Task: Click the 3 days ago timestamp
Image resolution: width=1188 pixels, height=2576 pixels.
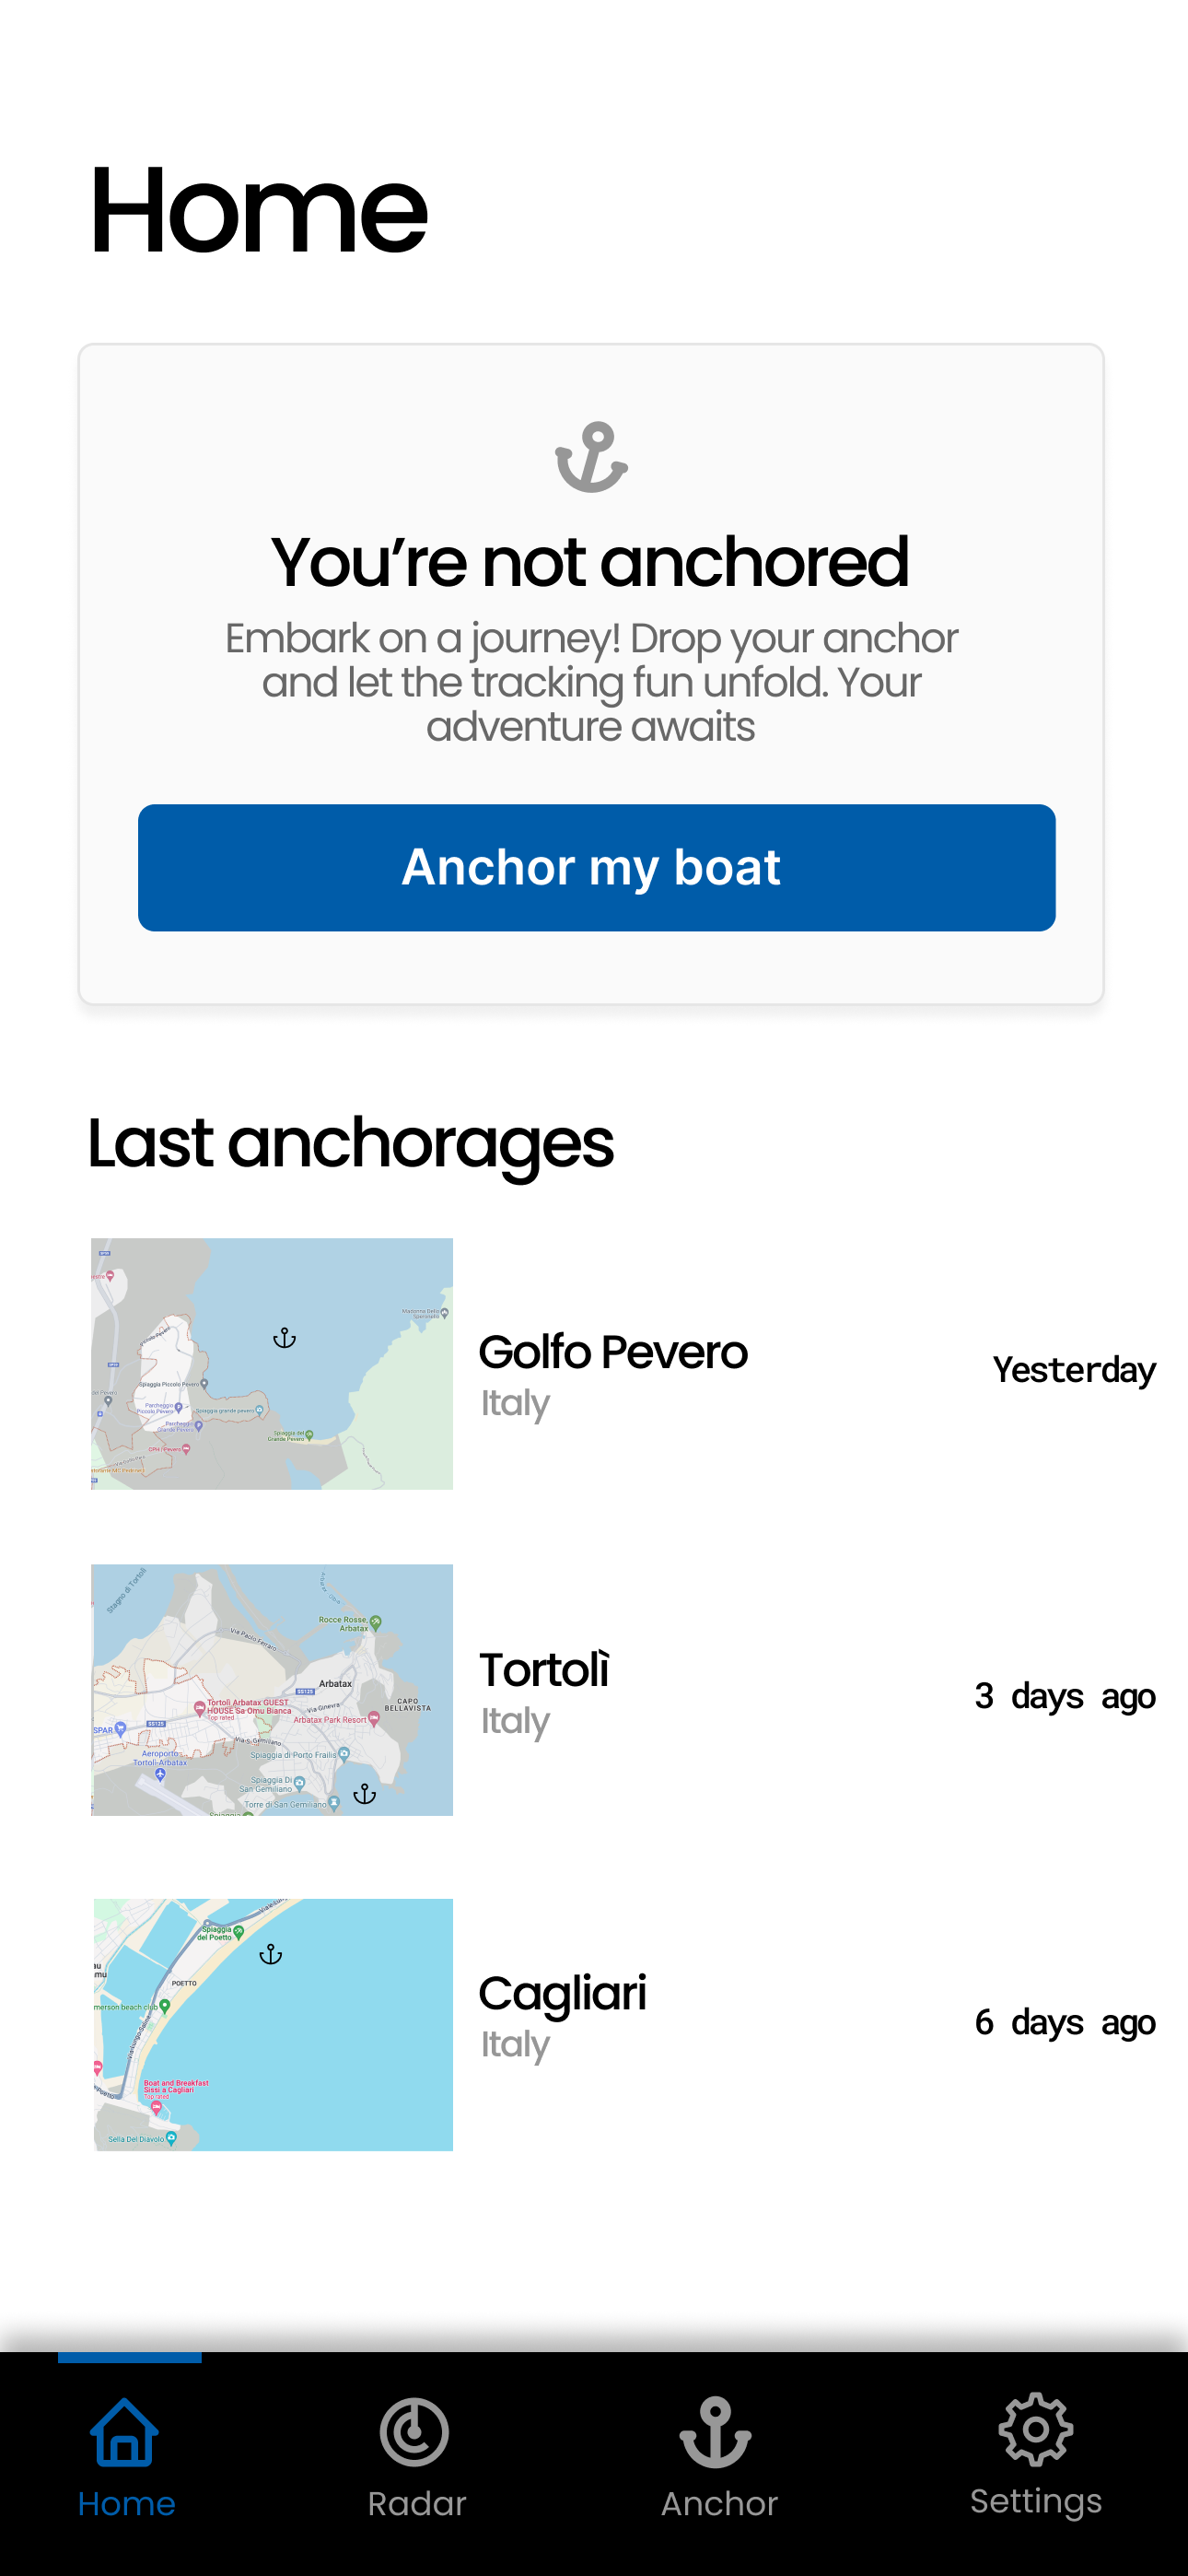Action: click(x=1065, y=1696)
